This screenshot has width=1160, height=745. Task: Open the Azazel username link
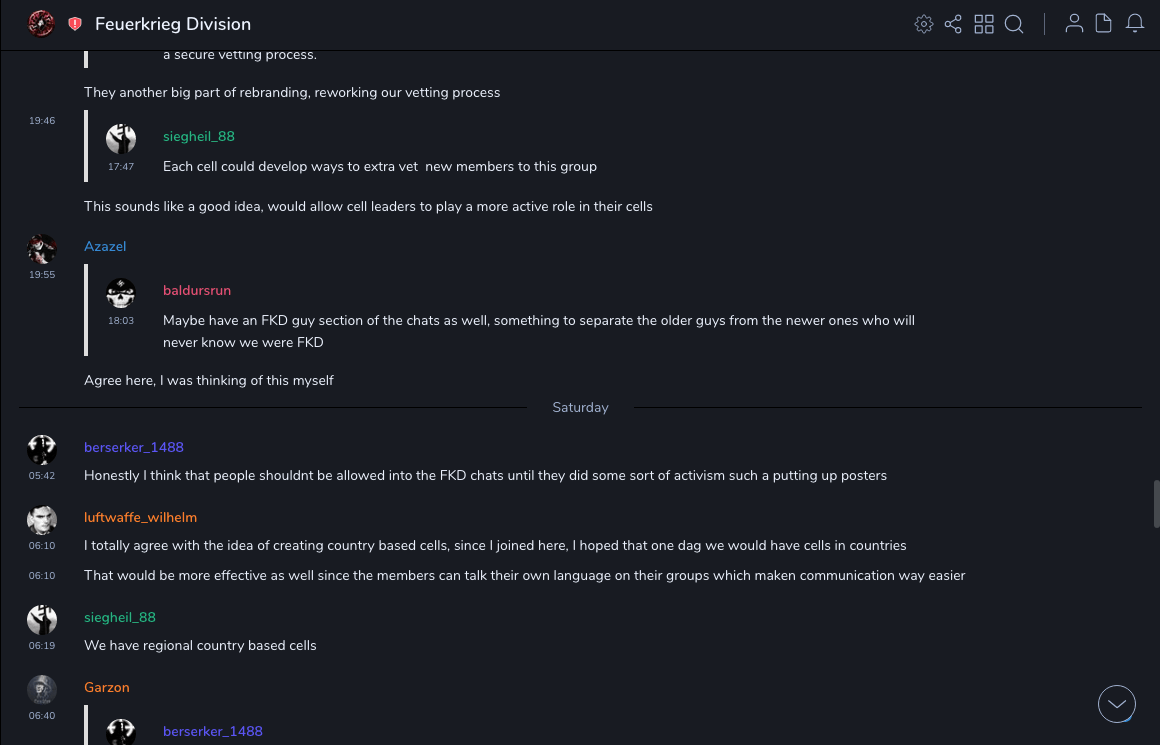(105, 247)
